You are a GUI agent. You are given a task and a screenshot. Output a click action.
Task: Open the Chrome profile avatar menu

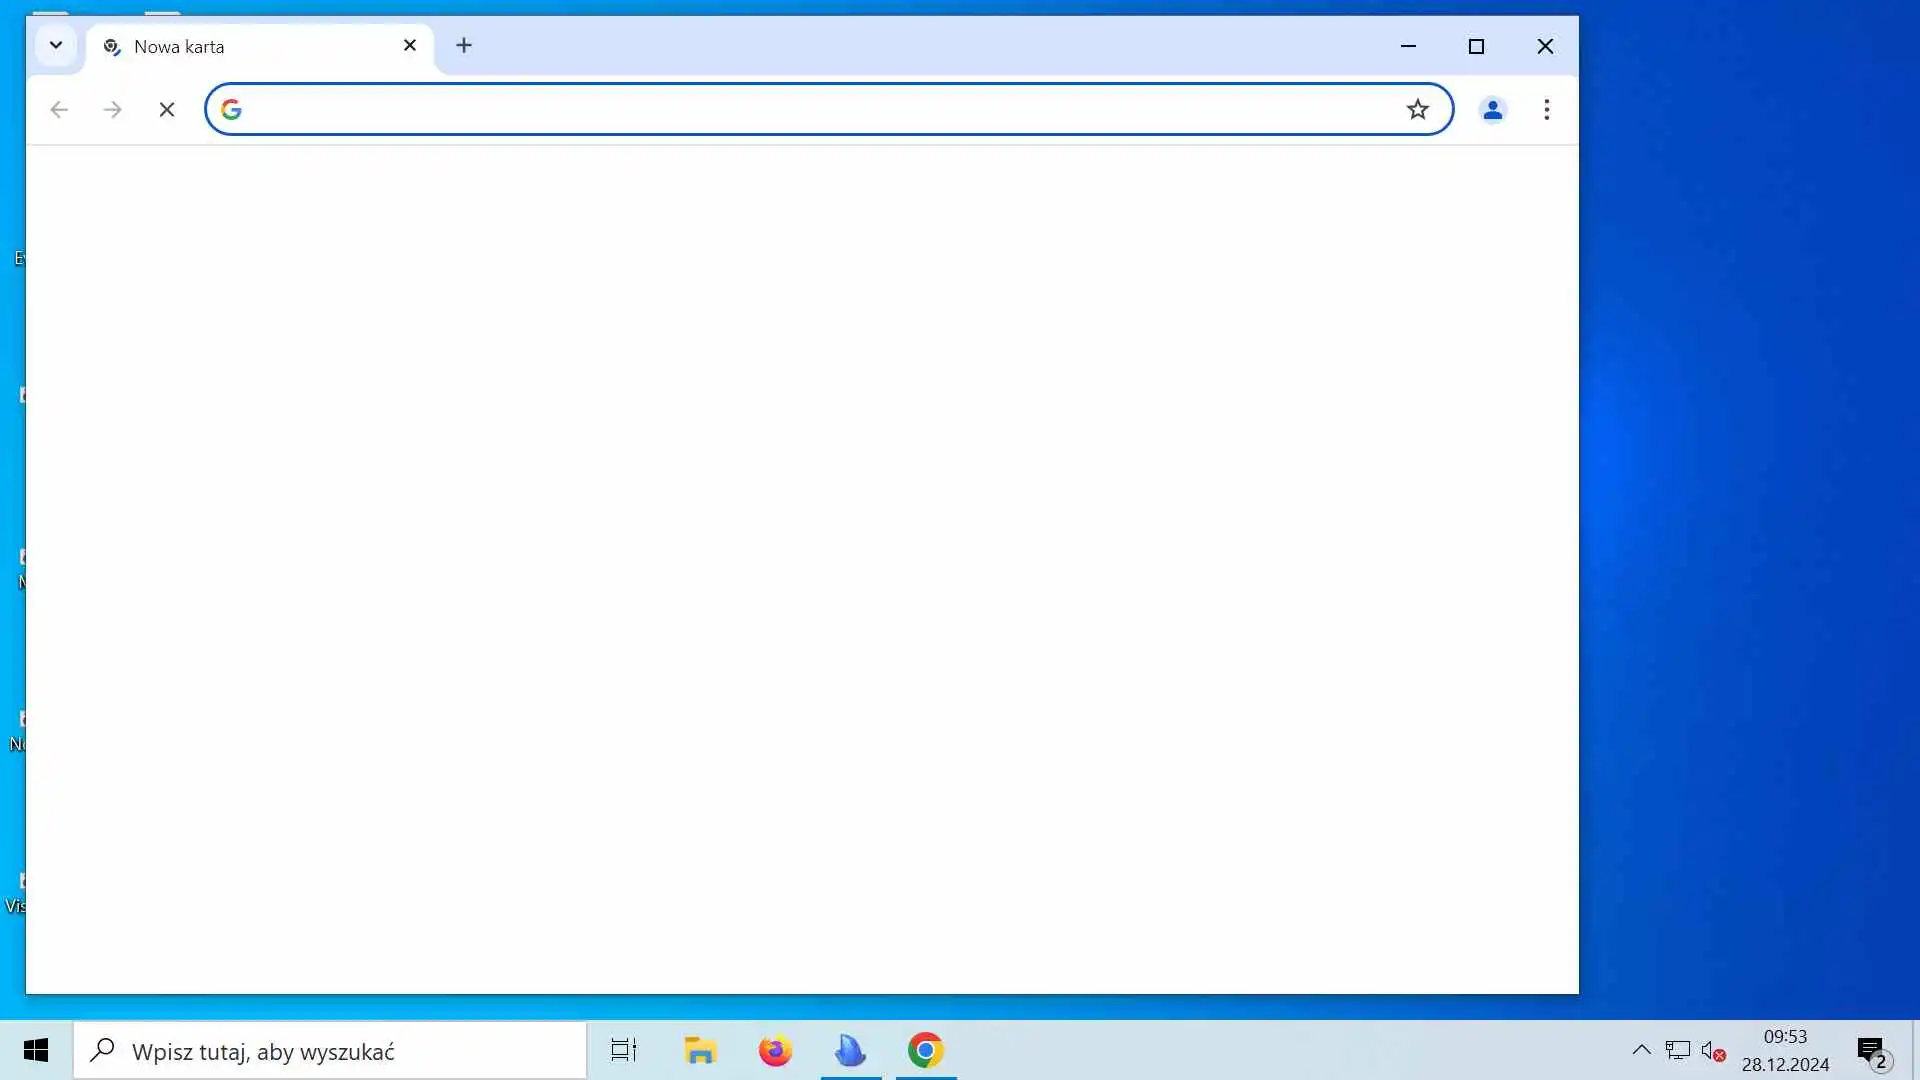point(1492,110)
